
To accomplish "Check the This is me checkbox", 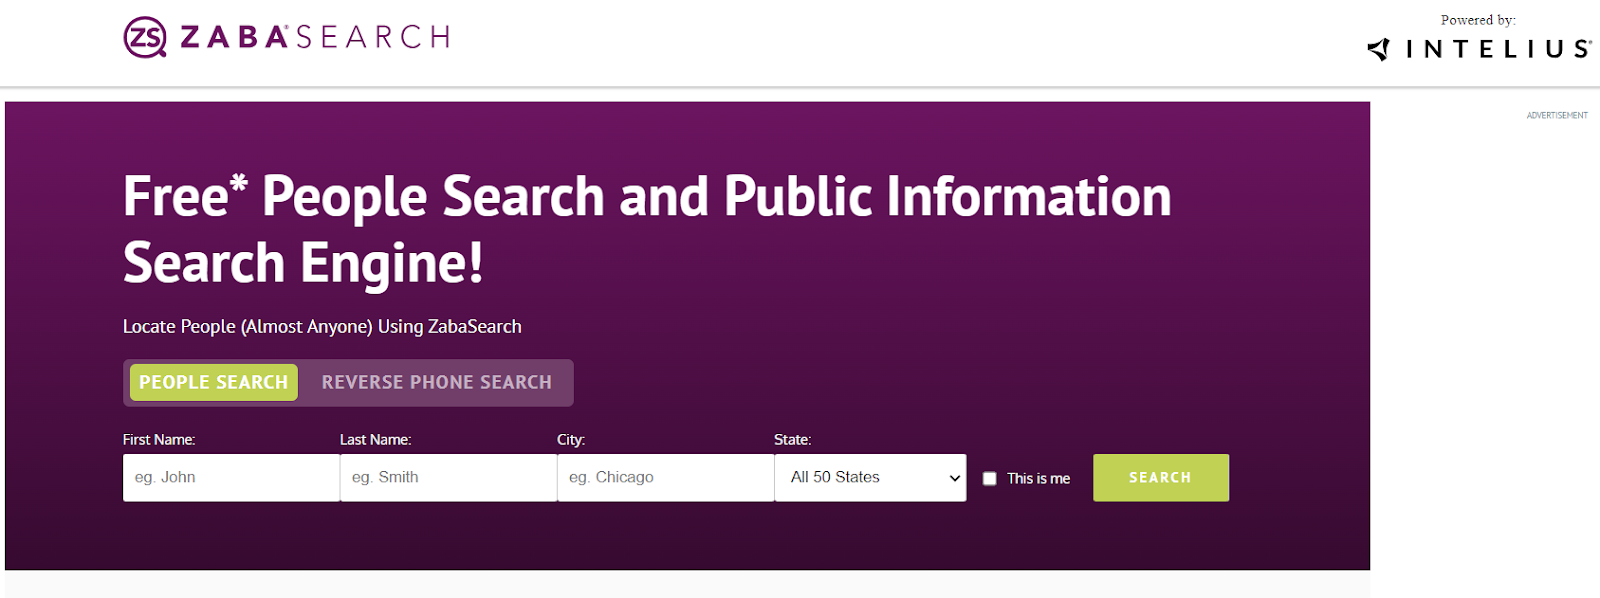I will tap(989, 478).
